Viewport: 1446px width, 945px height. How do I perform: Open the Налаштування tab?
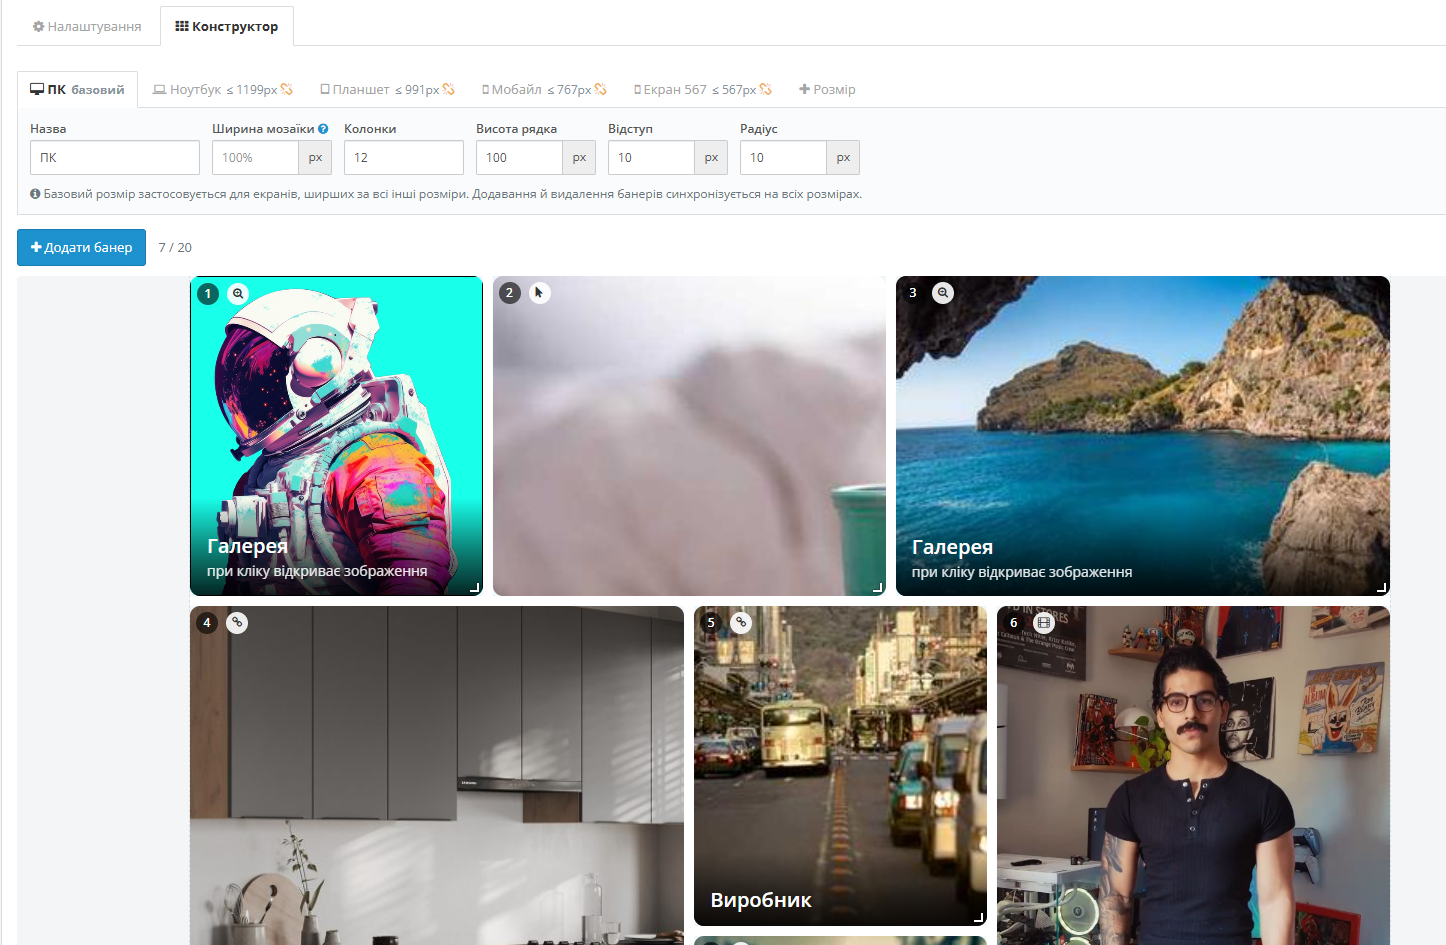(87, 26)
